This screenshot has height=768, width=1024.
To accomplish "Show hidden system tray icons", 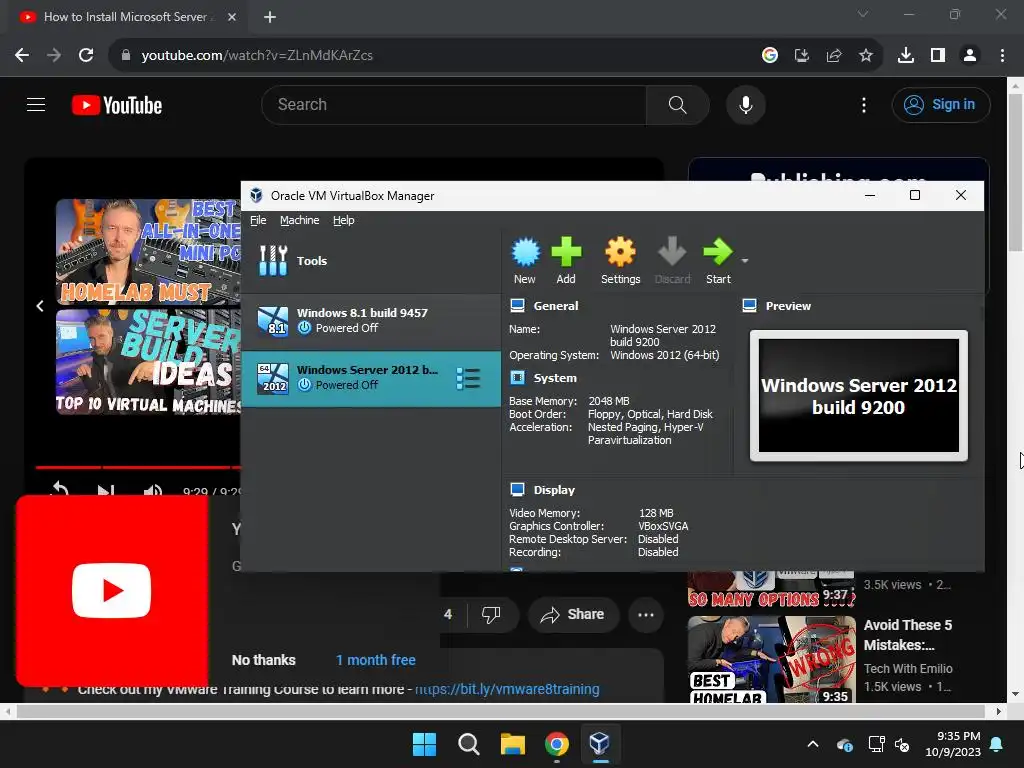I will [x=813, y=744].
